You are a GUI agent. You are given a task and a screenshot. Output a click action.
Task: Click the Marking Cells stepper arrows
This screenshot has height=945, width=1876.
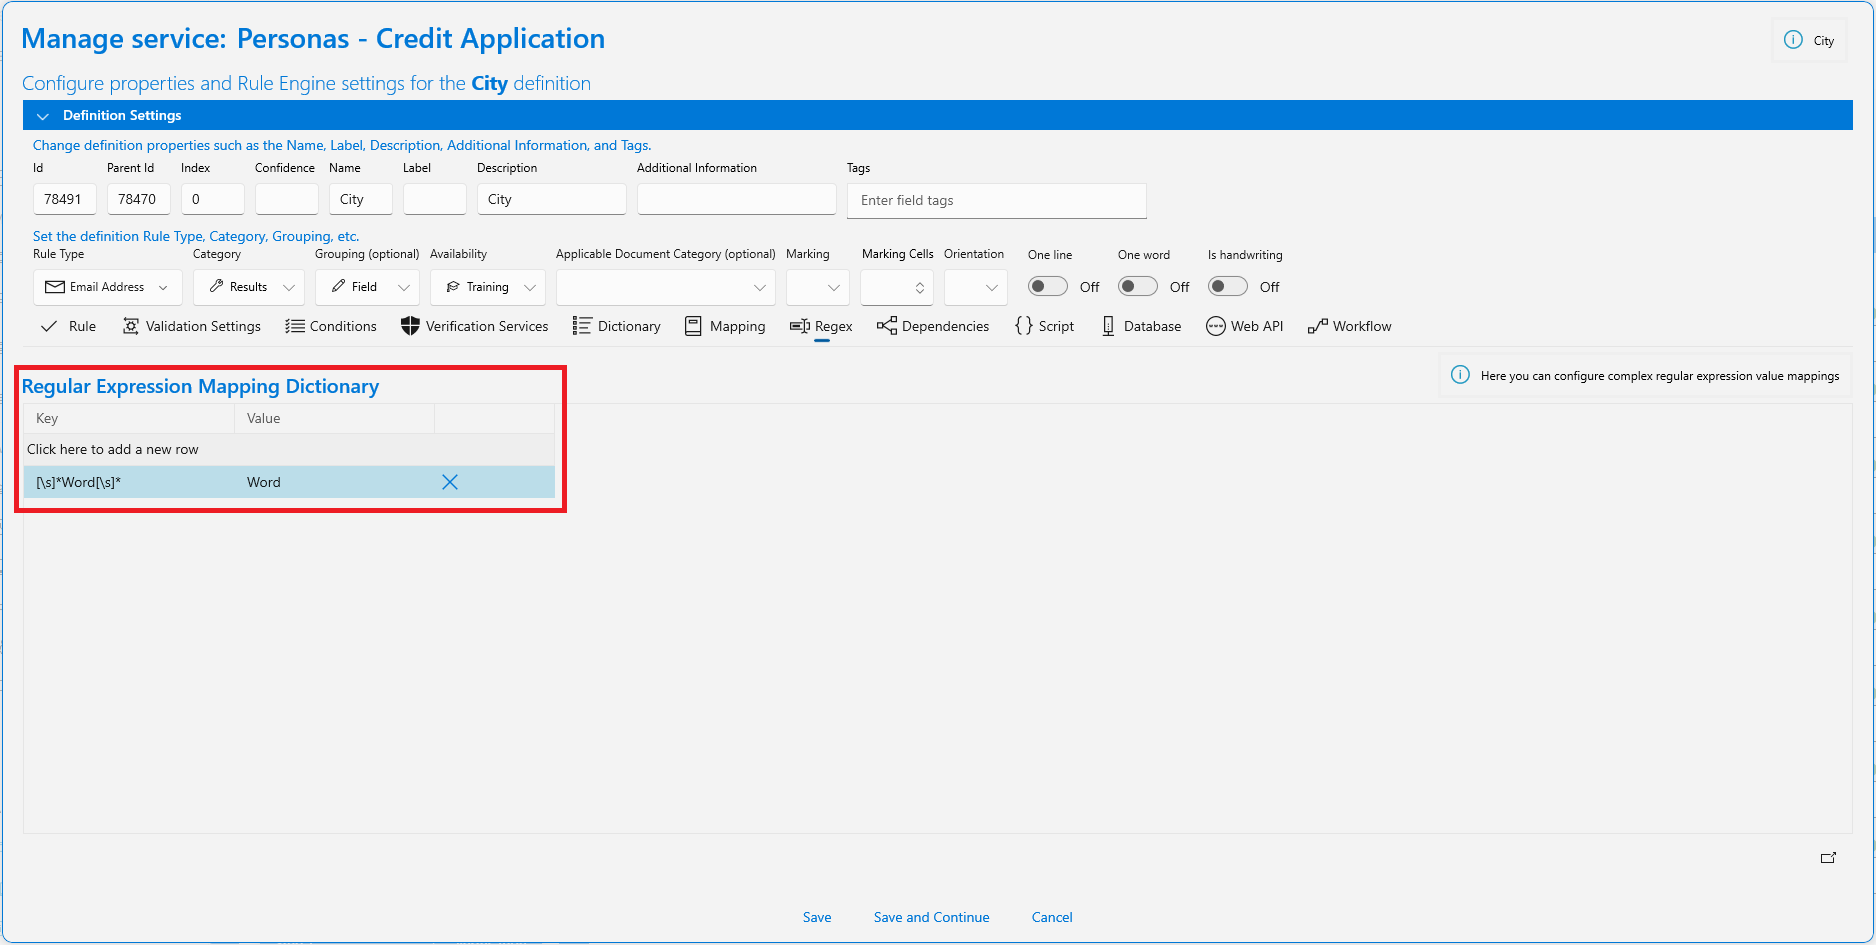pyautogui.click(x=920, y=288)
